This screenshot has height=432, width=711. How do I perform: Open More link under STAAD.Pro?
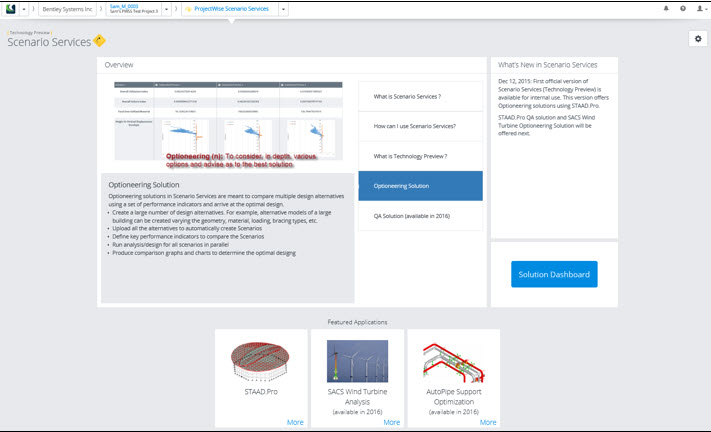coord(295,422)
